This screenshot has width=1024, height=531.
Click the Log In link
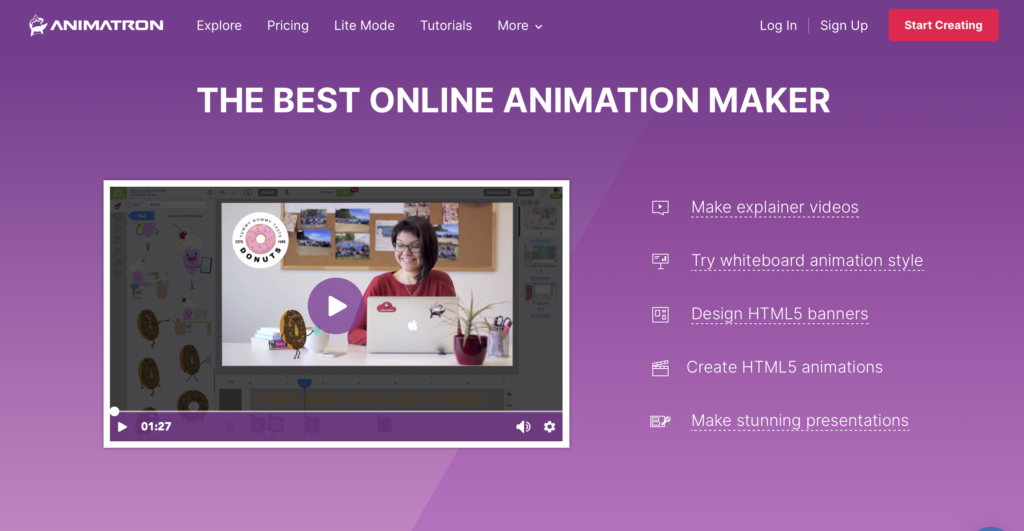point(778,25)
